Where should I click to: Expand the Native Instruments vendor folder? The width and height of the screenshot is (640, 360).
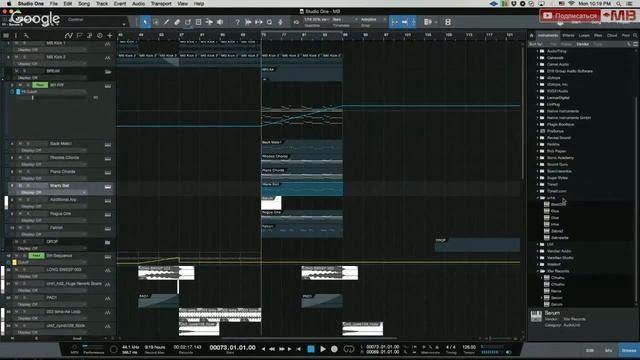(x=538, y=111)
